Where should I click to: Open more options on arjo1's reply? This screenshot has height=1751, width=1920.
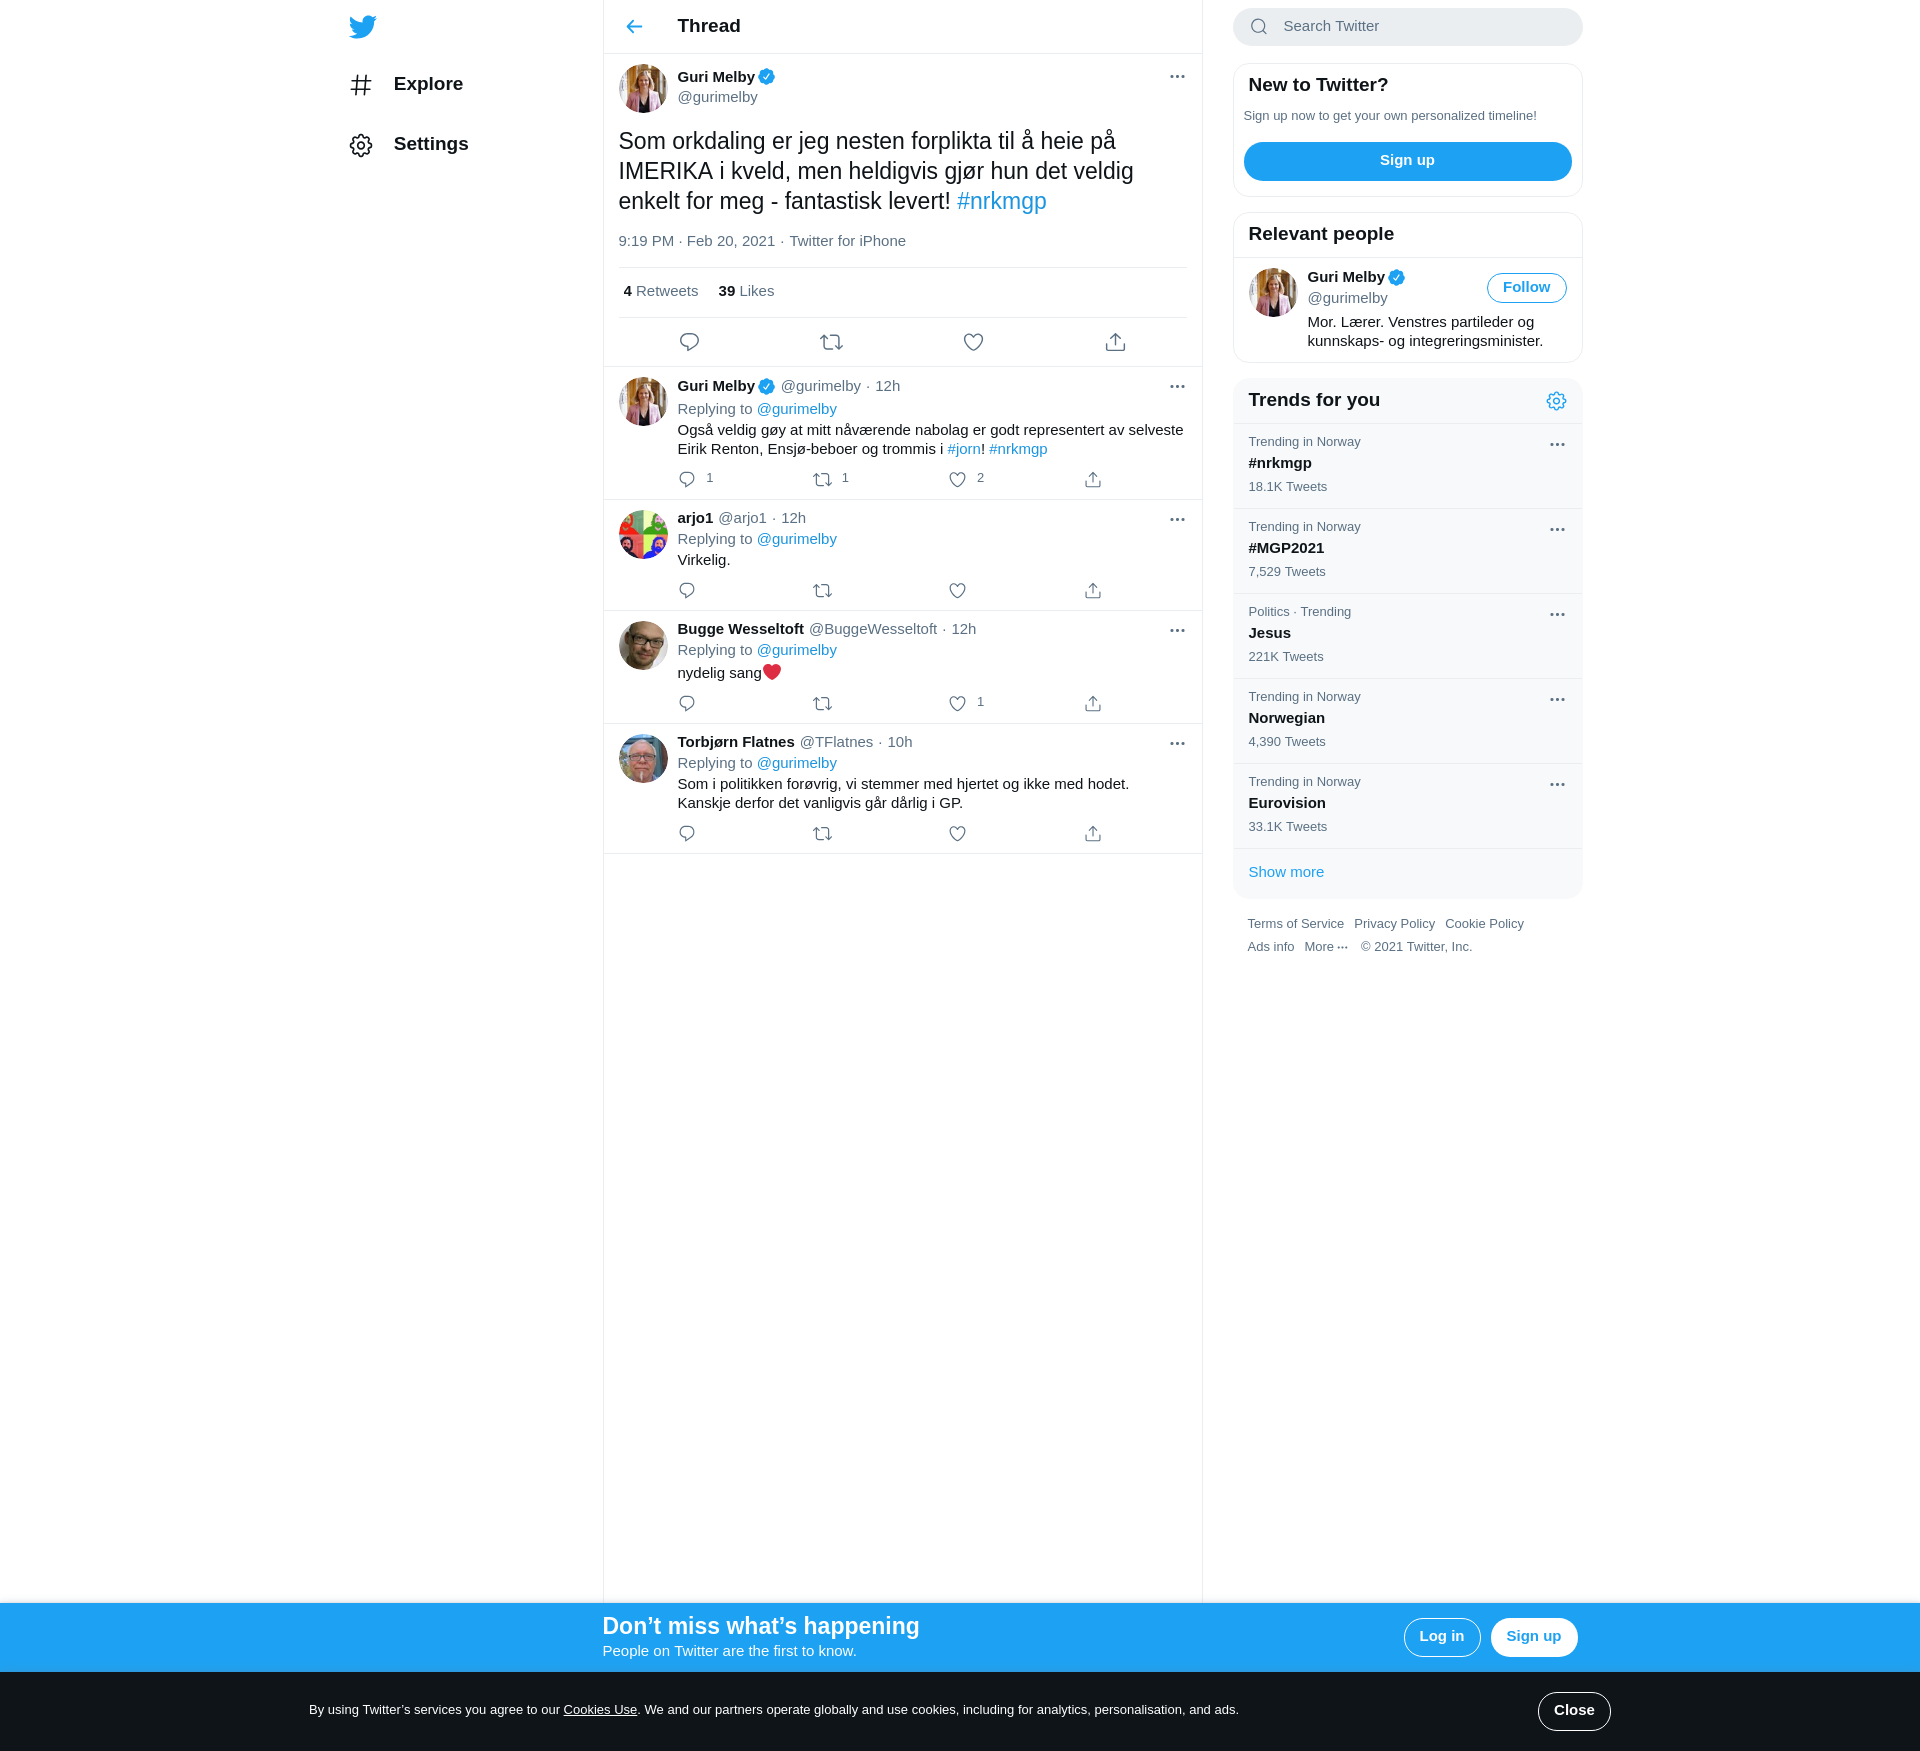[1177, 519]
